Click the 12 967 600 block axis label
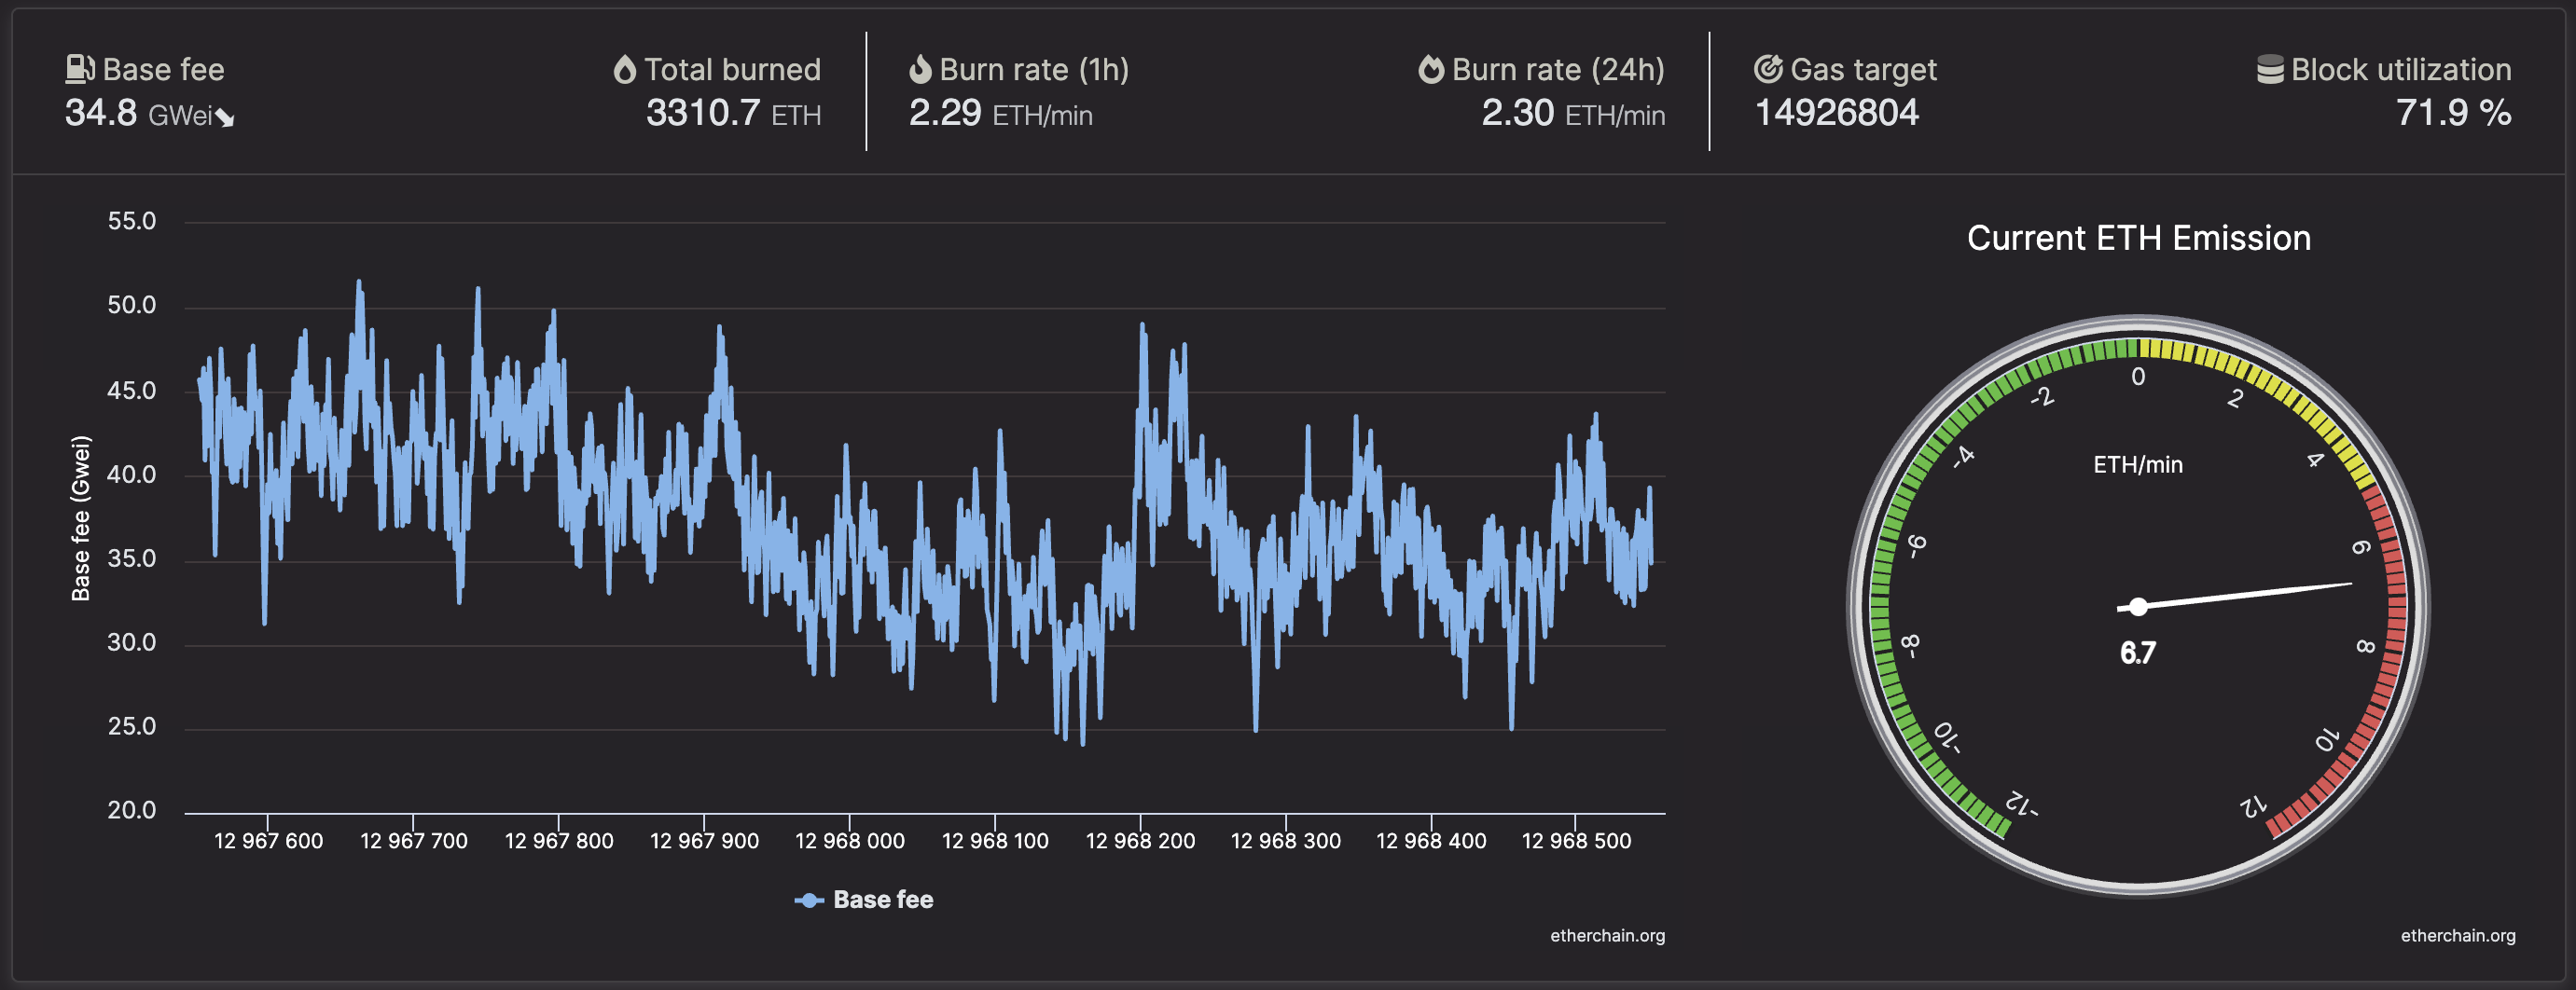Viewport: 2576px width, 990px height. click(268, 841)
